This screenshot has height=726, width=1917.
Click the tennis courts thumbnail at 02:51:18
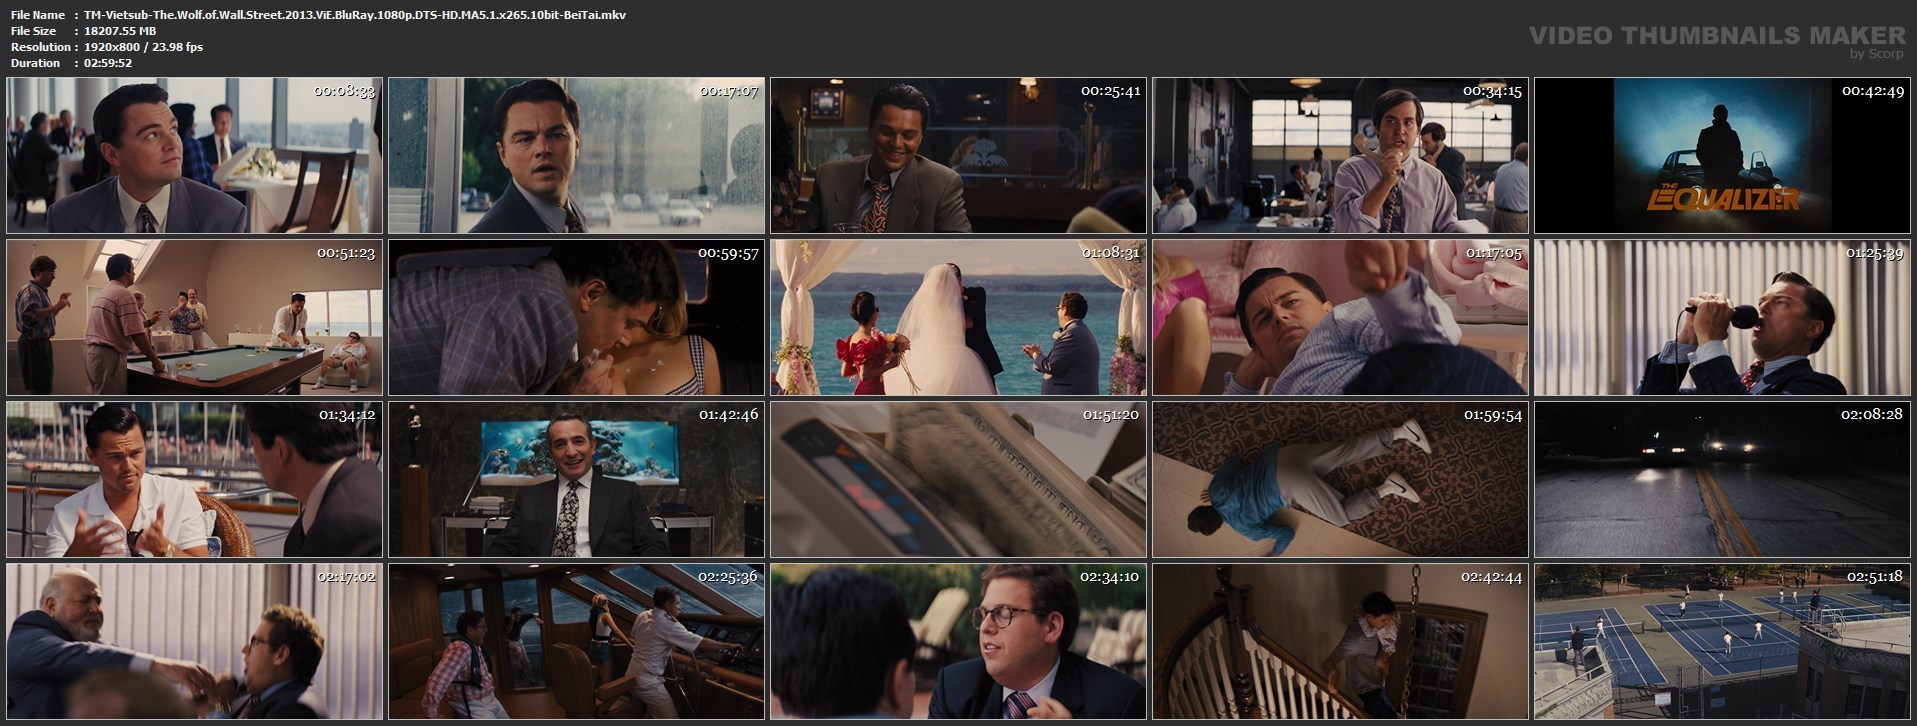(x=1722, y=642)
